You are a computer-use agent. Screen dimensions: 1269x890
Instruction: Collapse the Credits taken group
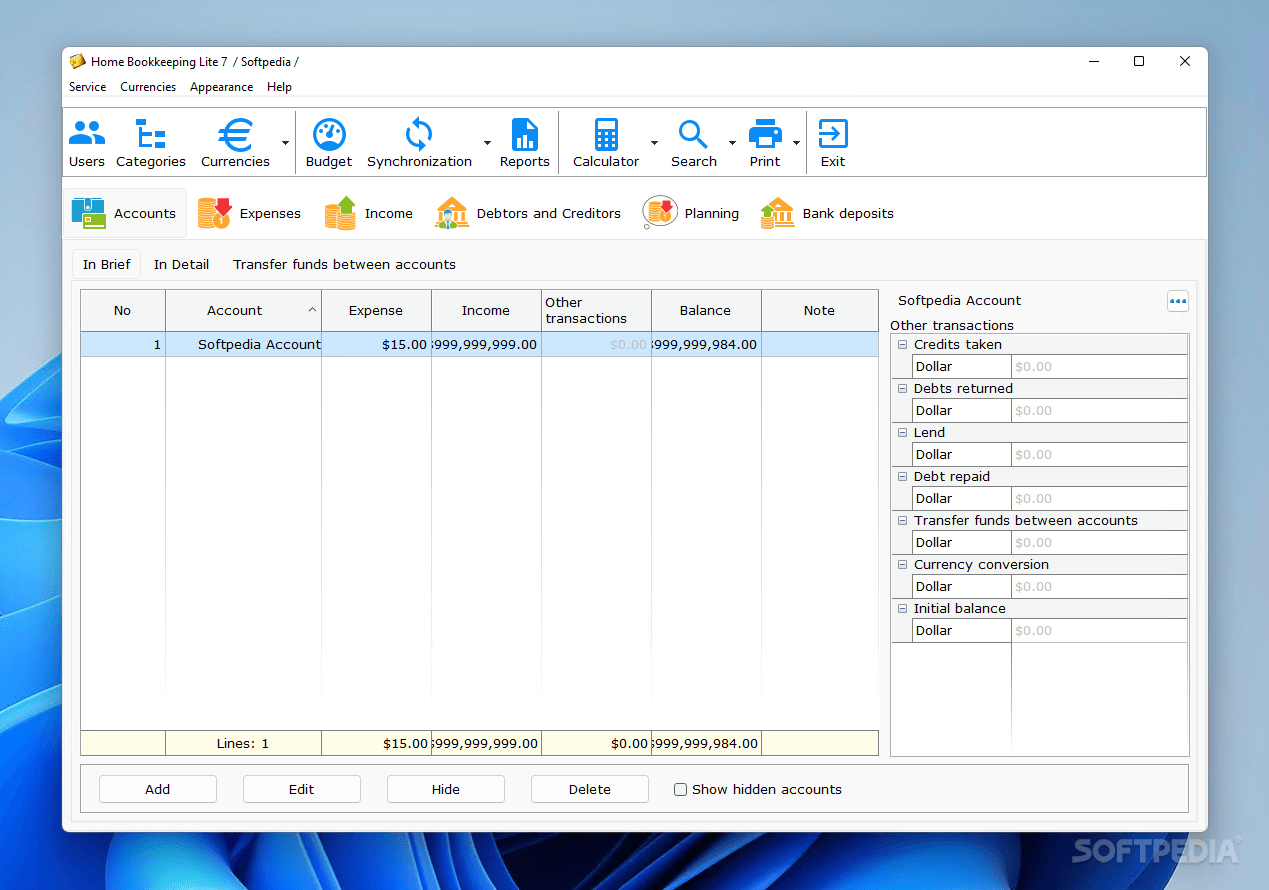click(902, 344)
